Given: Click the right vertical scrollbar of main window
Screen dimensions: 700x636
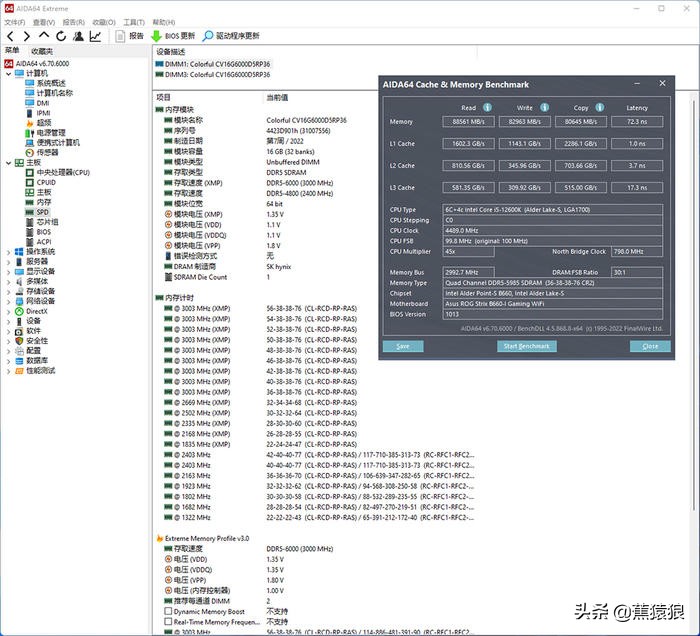Looking at the screenshot, I should pos(695,303).
